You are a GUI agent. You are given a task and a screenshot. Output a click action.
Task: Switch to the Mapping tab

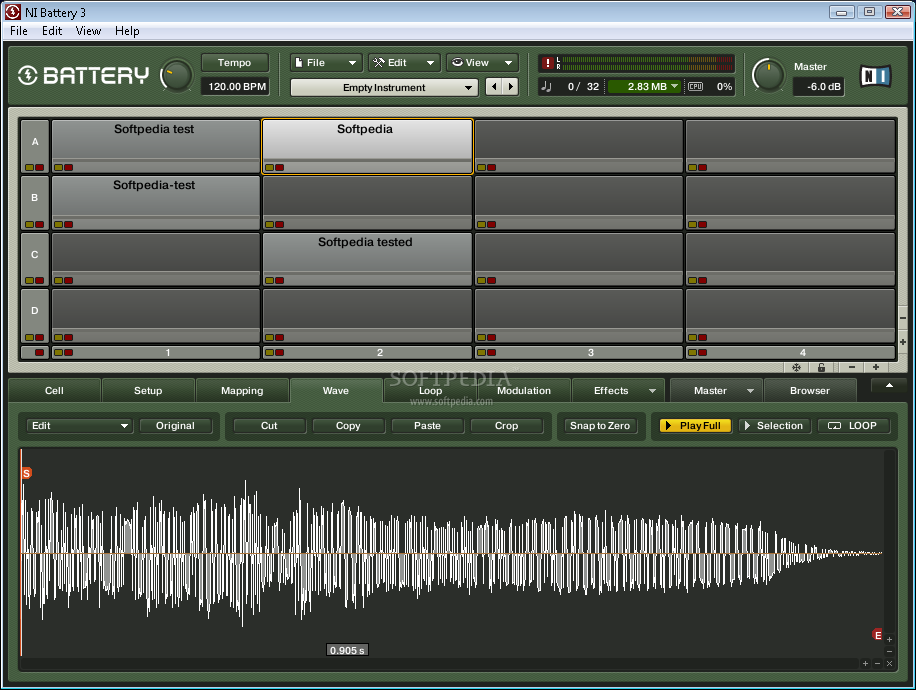coord(242,391)
